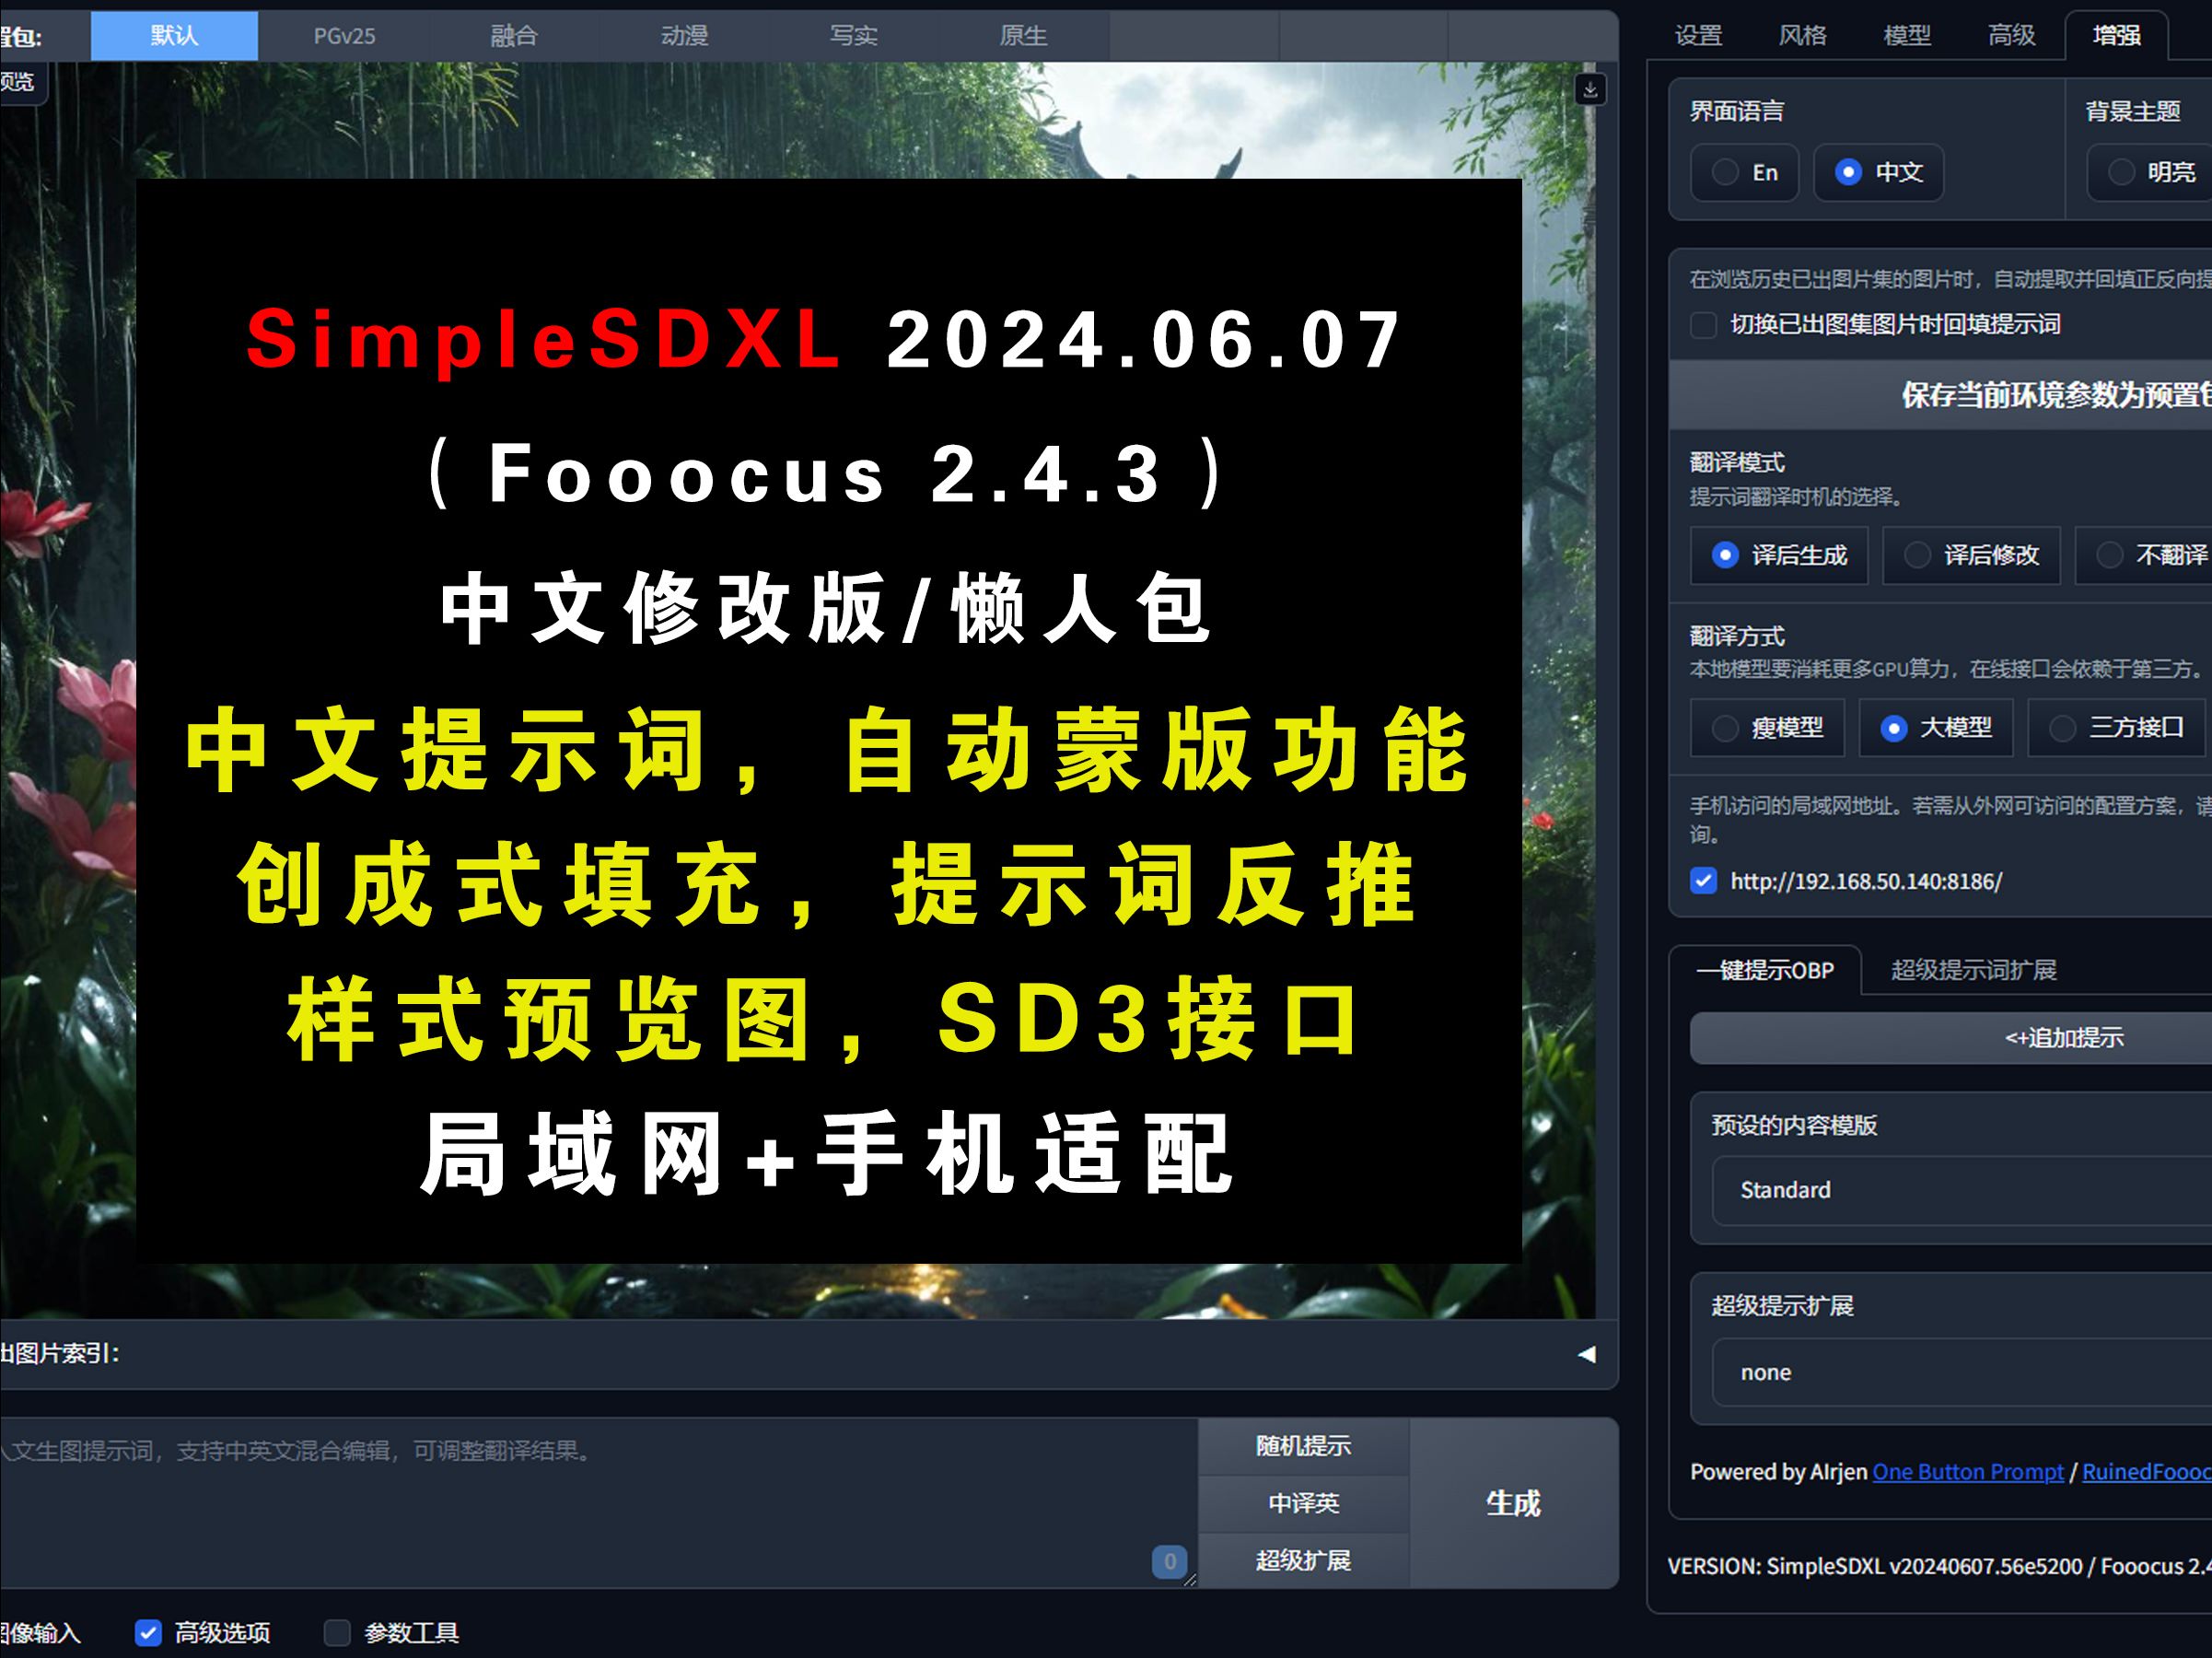Download the preview image via download icon
2212x1658 pixels.
(x=1590, y=90)
